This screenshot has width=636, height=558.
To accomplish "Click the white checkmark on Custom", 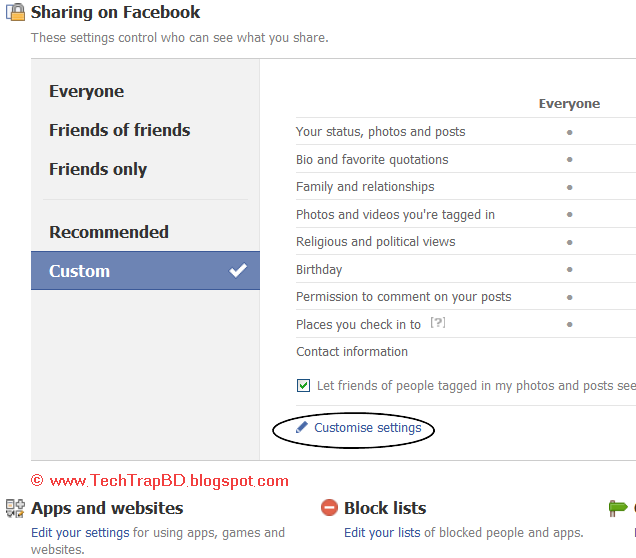I will tap(237, 270).
